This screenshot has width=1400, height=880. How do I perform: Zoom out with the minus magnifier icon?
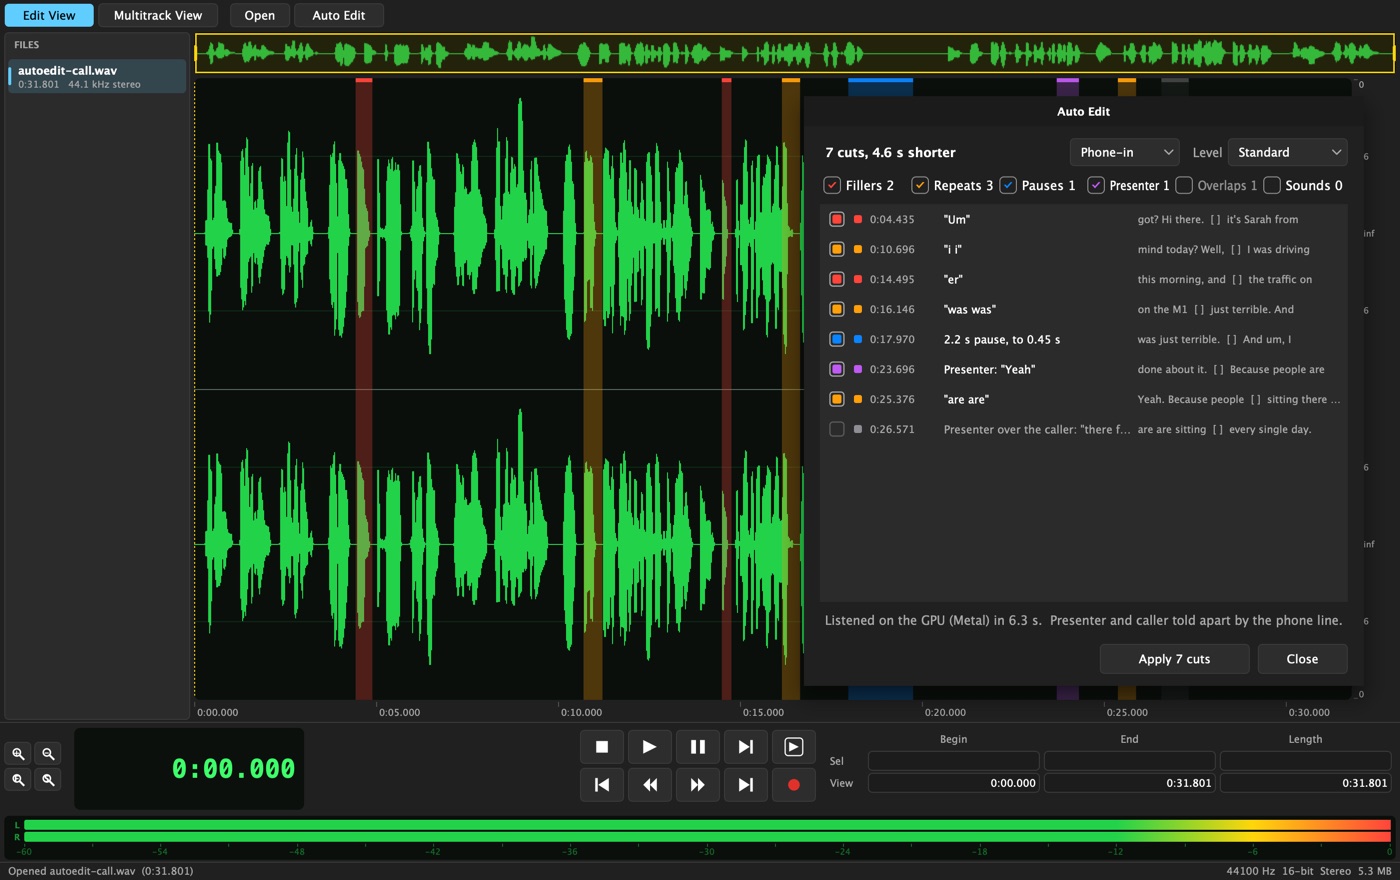[48, 754]
